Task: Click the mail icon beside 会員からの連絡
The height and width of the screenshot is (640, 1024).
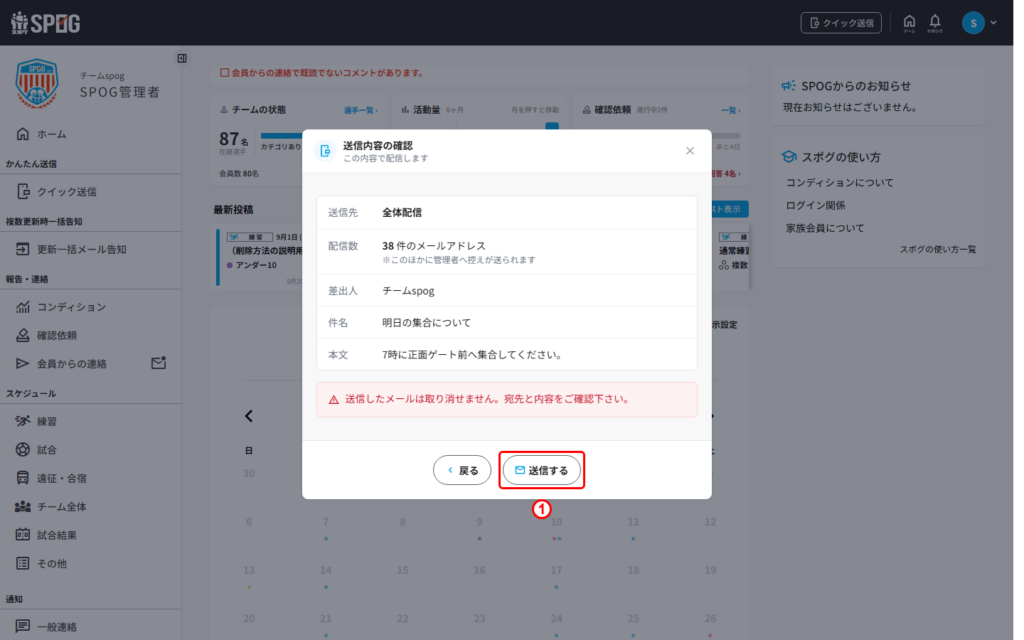Action: [159, 362]
